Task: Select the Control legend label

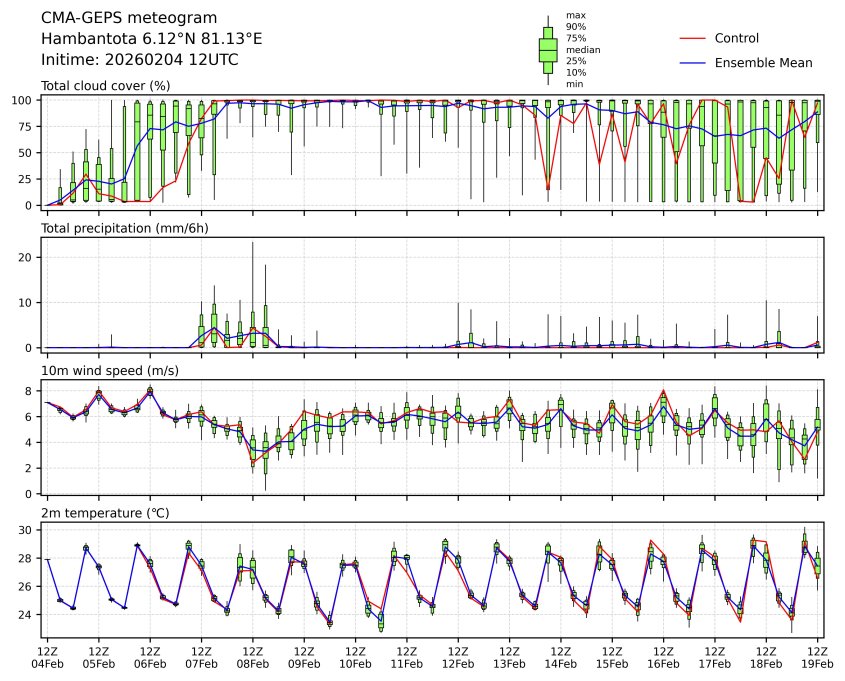Action: point(736,39)
